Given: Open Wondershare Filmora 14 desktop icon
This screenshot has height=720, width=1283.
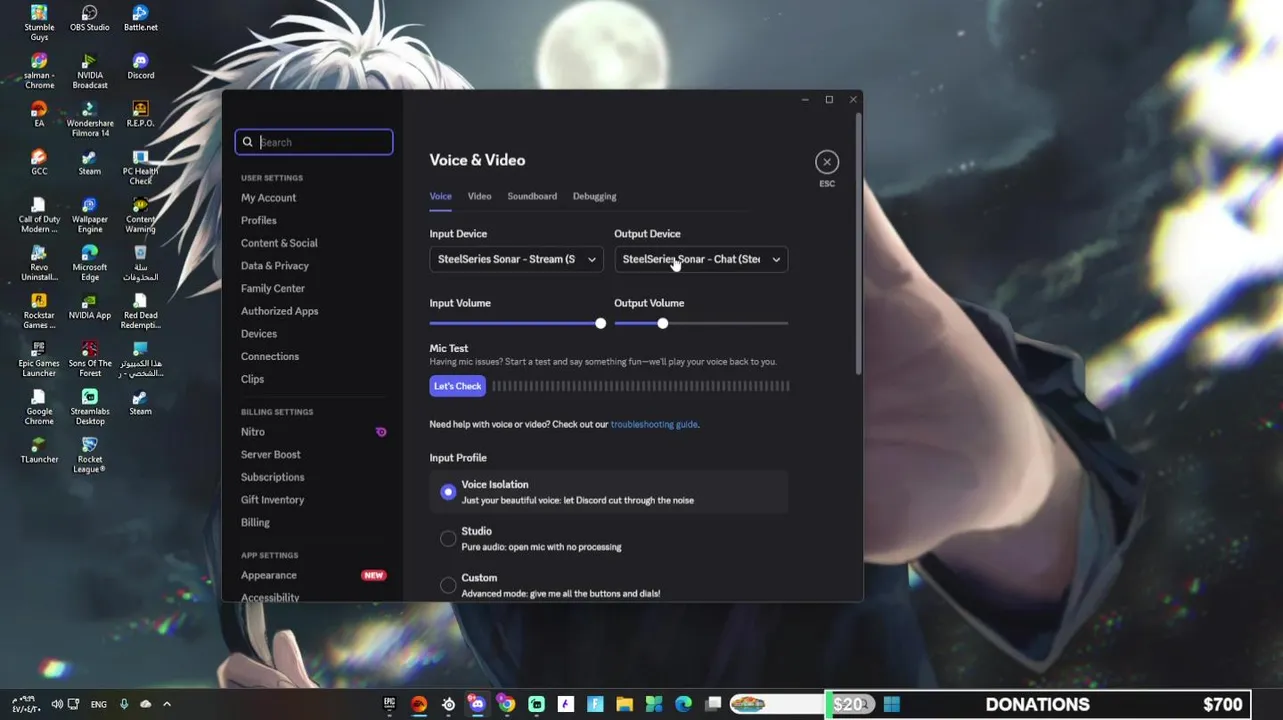Looking at the screenshot, I should [89, 118].
